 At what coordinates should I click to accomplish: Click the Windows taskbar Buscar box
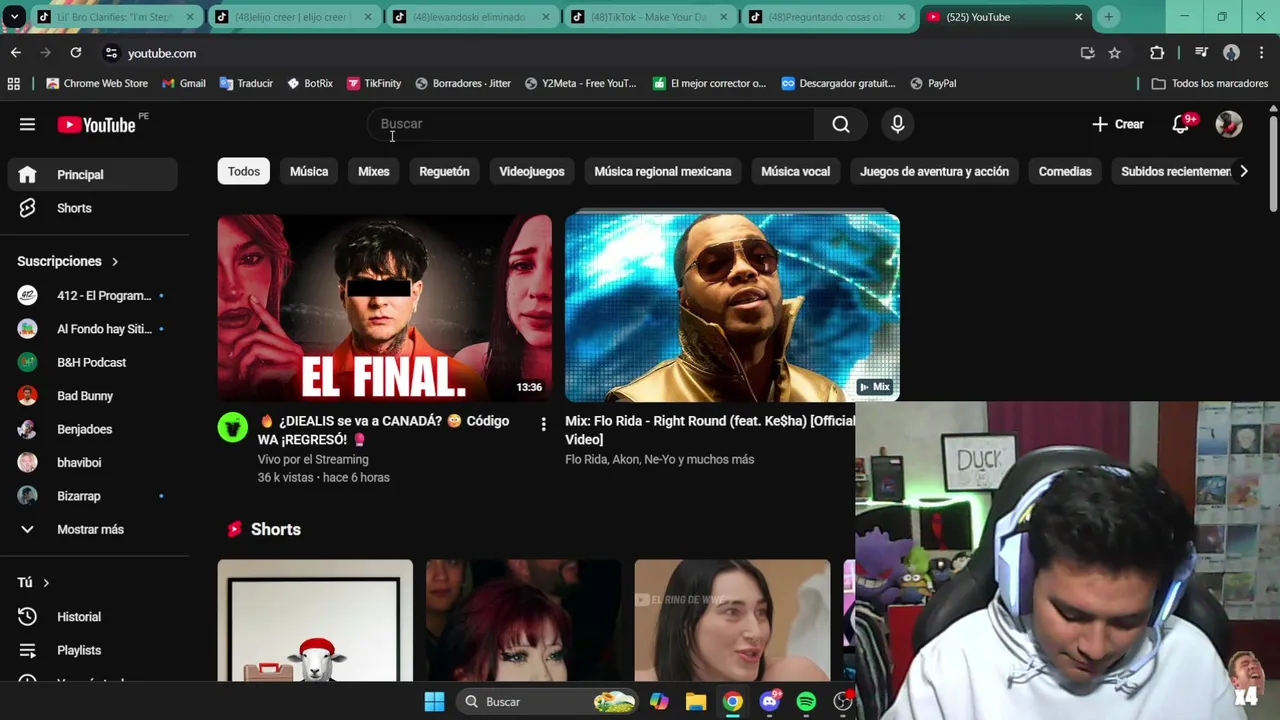coord(548,702)
